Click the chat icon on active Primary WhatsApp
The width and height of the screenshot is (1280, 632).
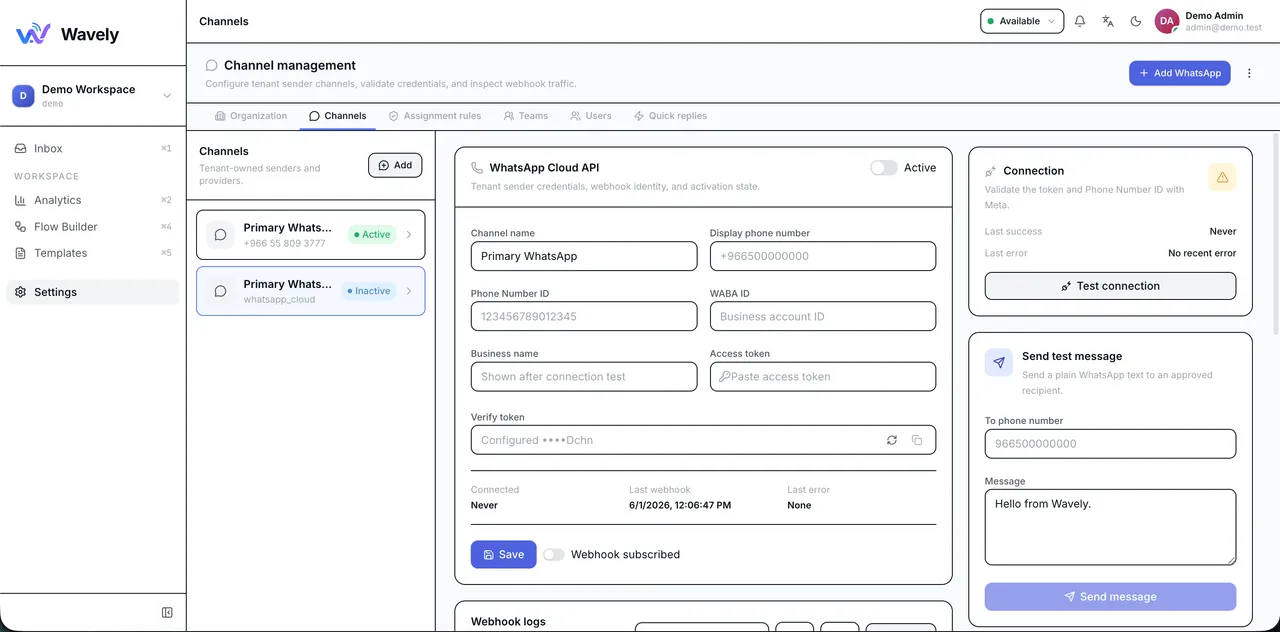point(221,235)
